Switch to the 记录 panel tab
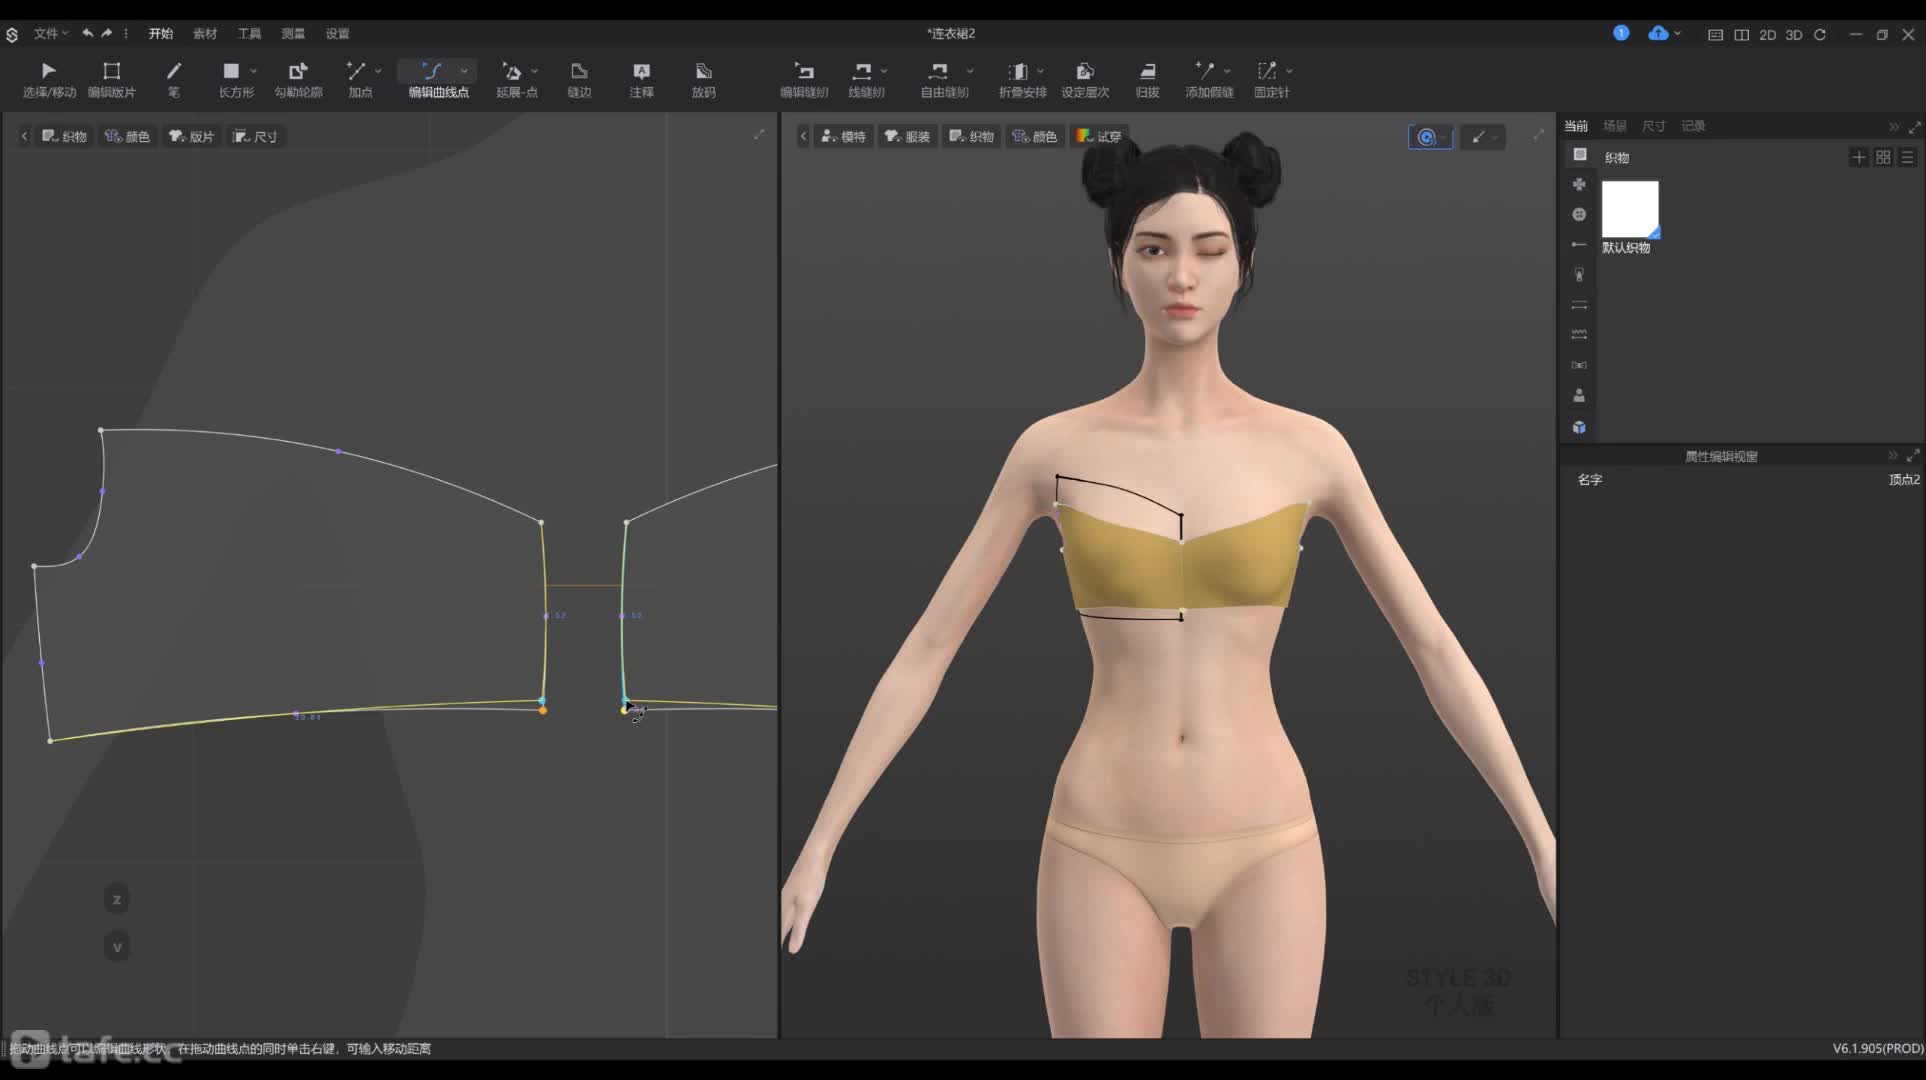The width and height of the screenshot is (1926, 1080). click(x=1693, y=126)
